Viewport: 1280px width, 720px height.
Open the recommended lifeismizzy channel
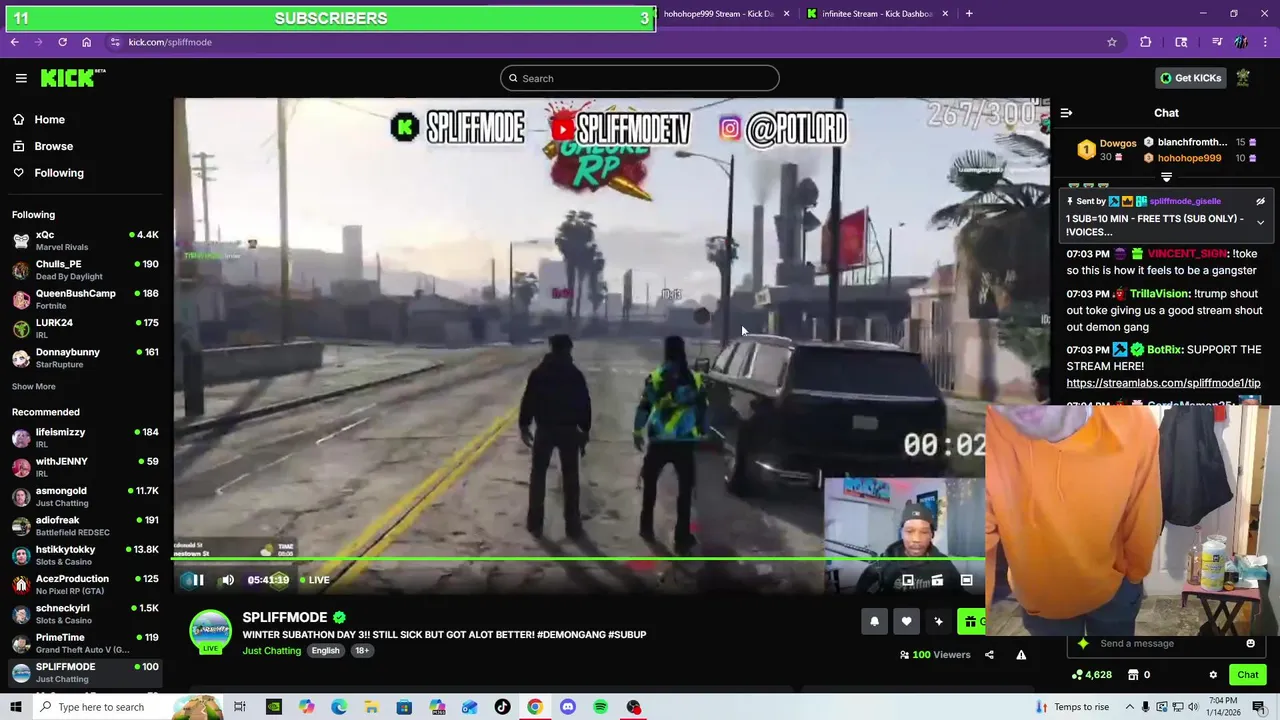[85, 438]
